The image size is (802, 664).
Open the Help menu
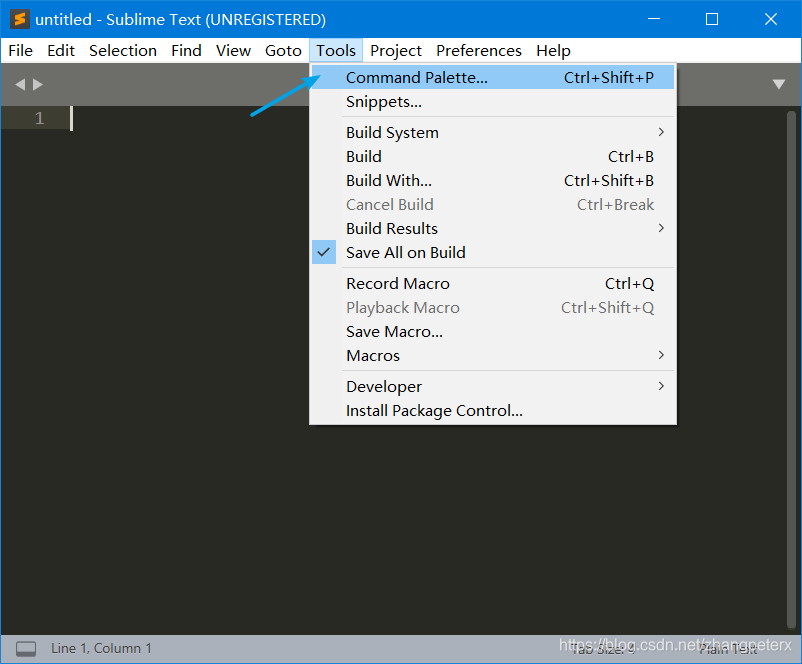click(x=553, y=51)
